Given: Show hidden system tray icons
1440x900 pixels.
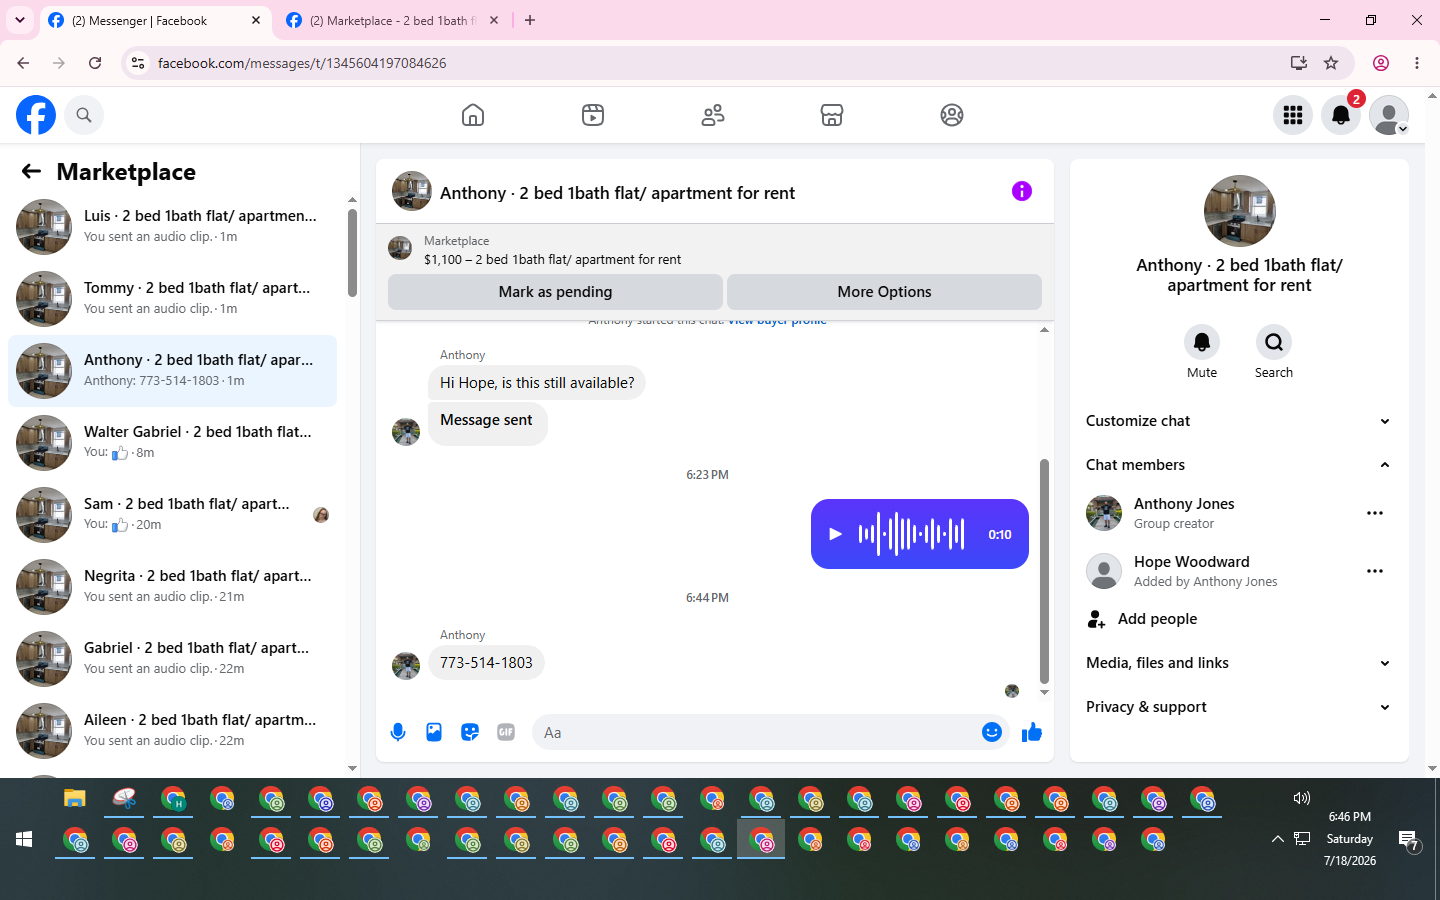Looking at the screenshot, I should pos(1277,839).
